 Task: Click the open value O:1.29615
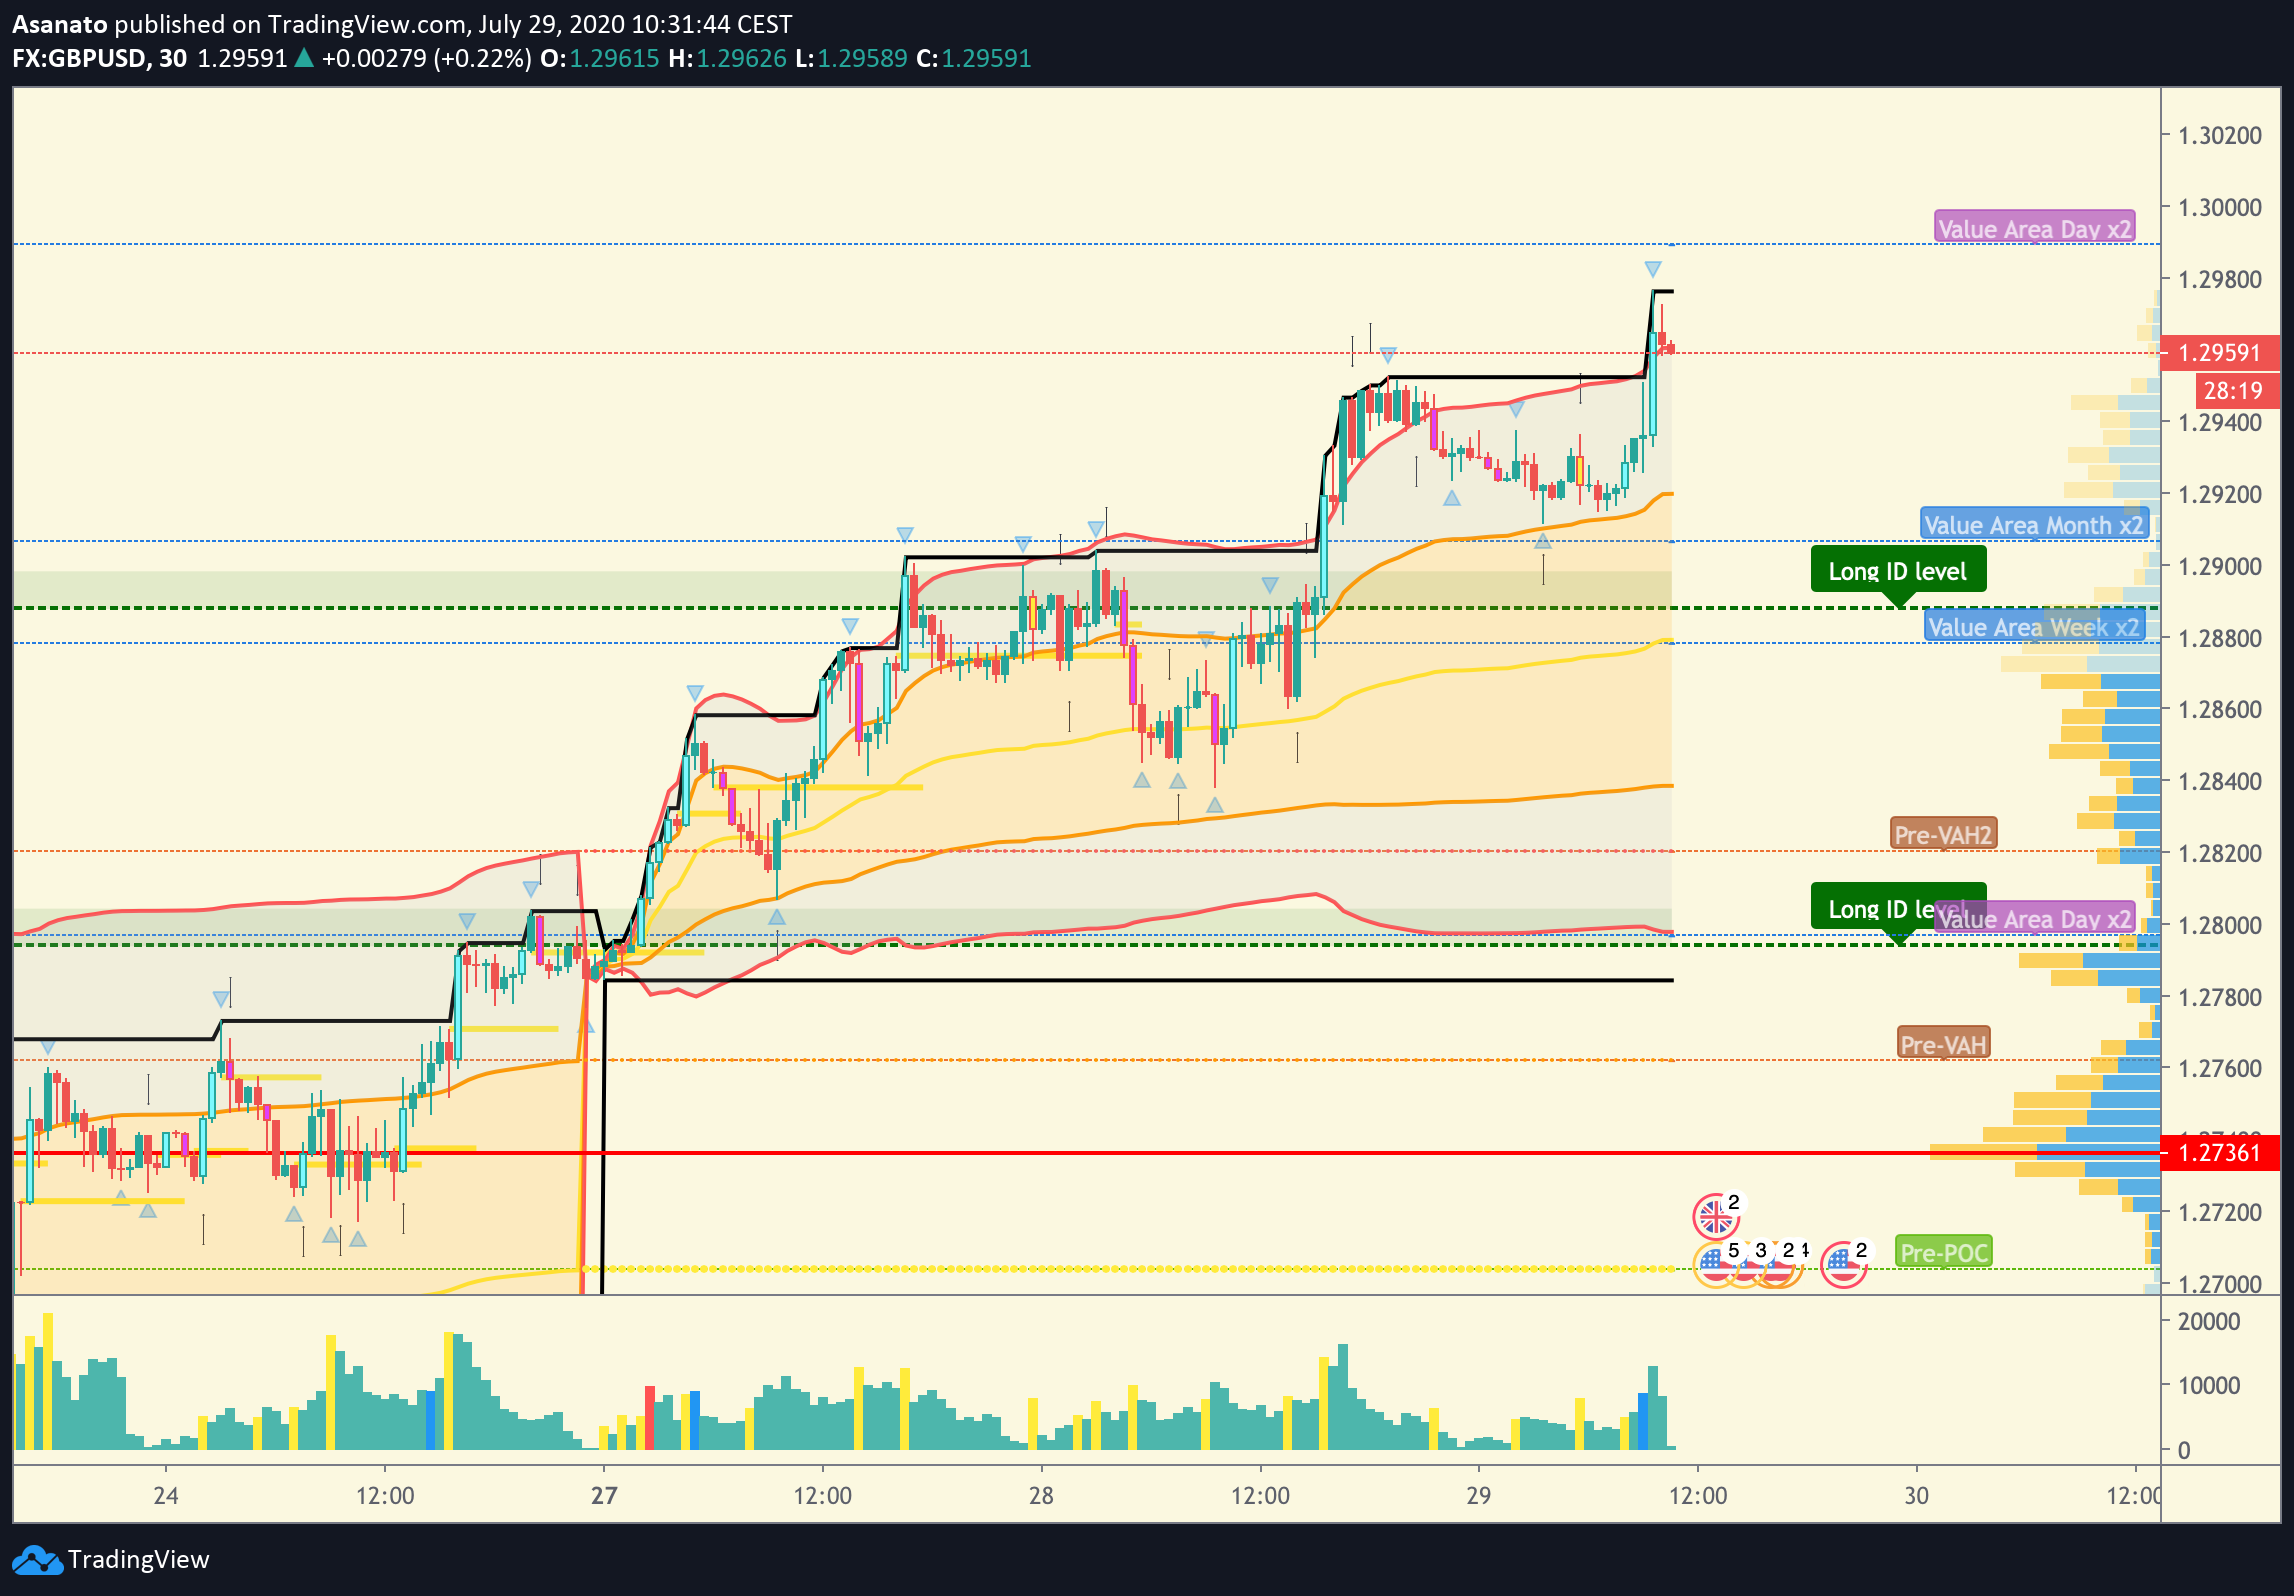(600, 58)
